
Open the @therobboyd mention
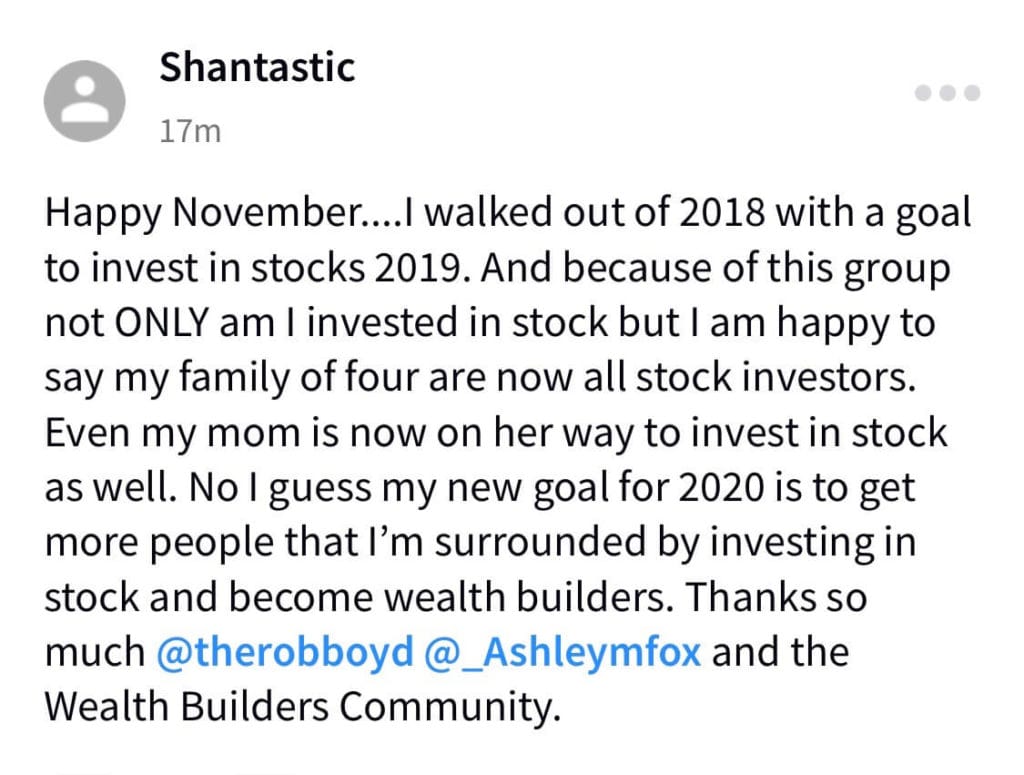click(x=285, y=652)
